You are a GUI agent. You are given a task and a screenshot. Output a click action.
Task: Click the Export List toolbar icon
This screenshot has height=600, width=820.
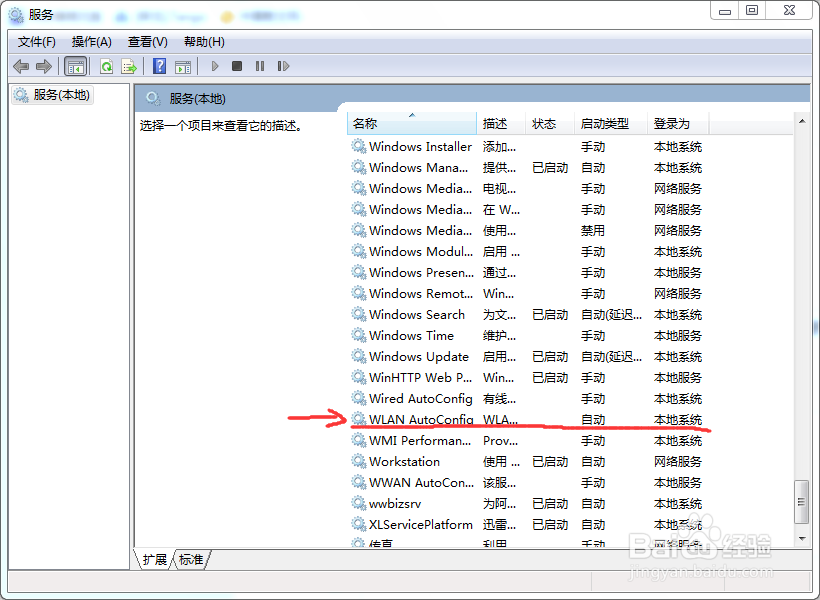pyautogui.click(x=129, y=66)
